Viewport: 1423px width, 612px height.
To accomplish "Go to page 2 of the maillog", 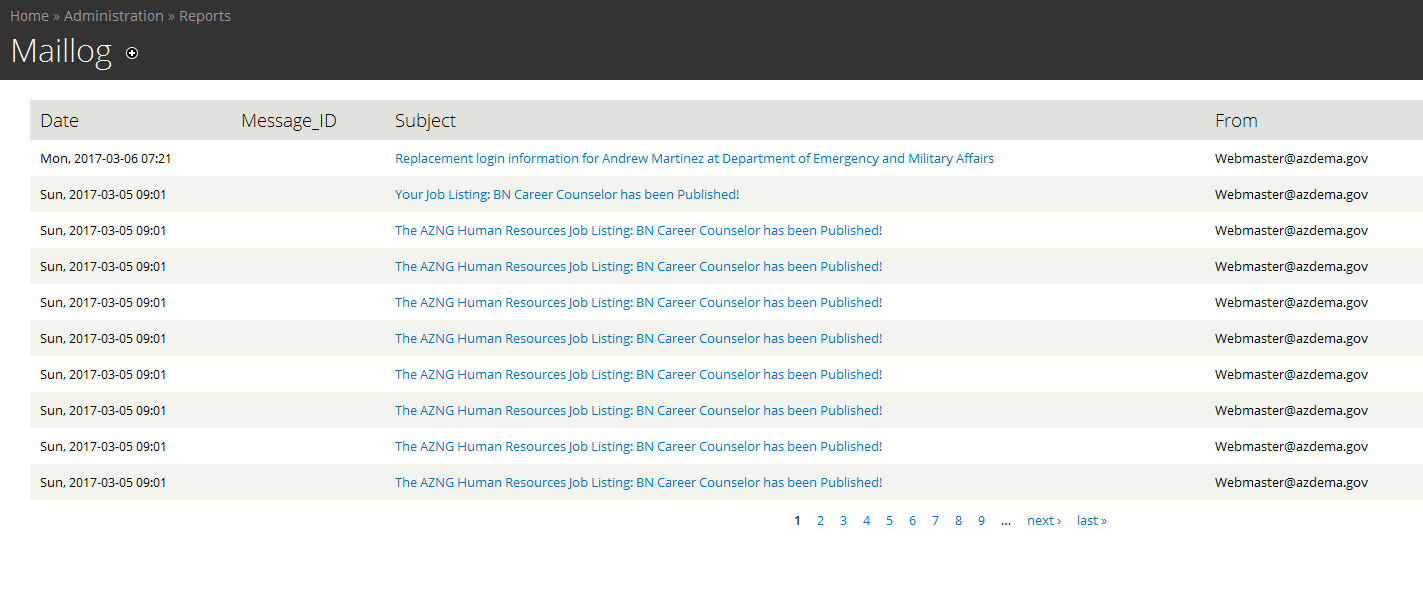I will click(820, 521).
